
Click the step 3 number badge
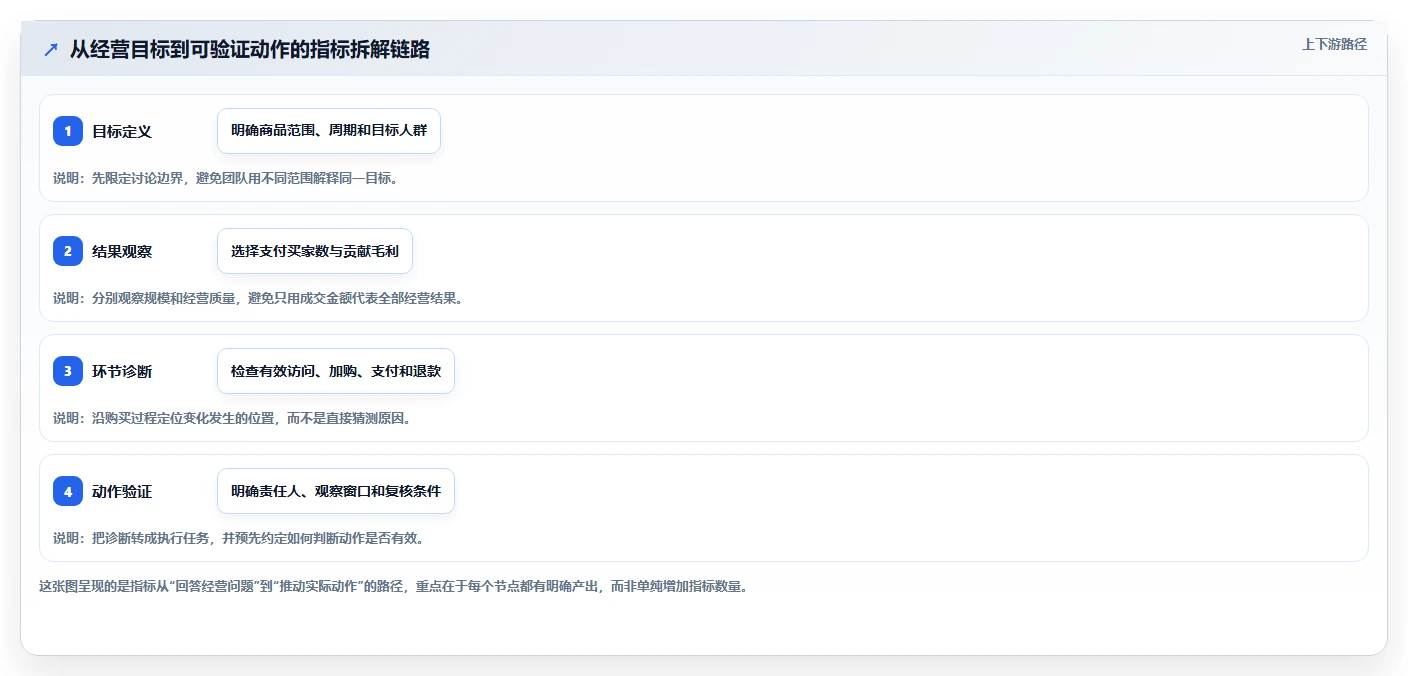point(68,371)
